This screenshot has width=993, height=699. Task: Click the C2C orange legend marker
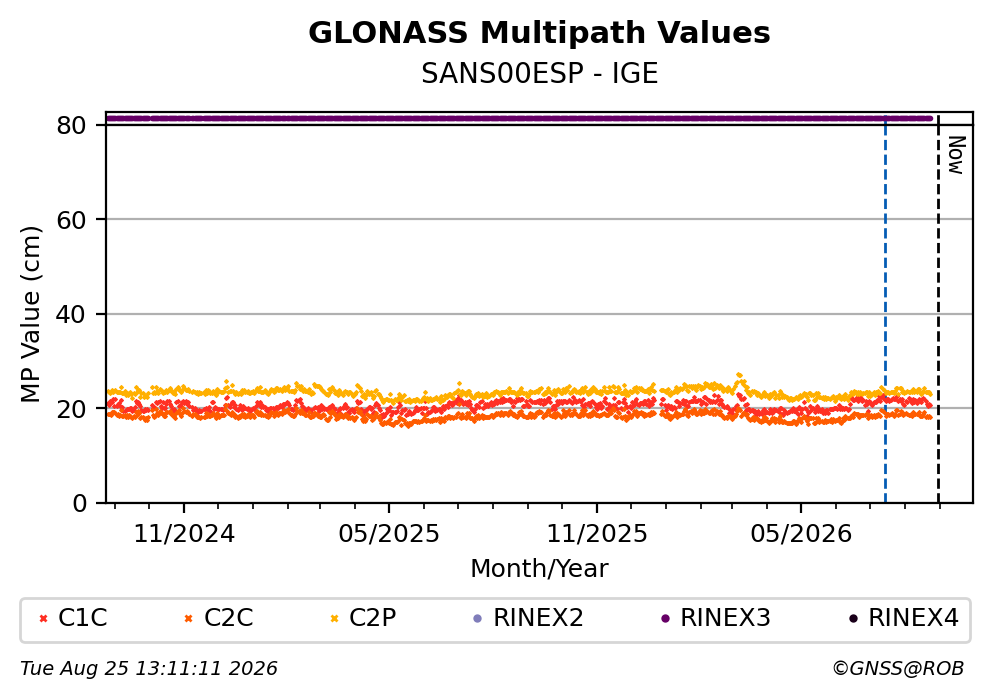point(188,619)
